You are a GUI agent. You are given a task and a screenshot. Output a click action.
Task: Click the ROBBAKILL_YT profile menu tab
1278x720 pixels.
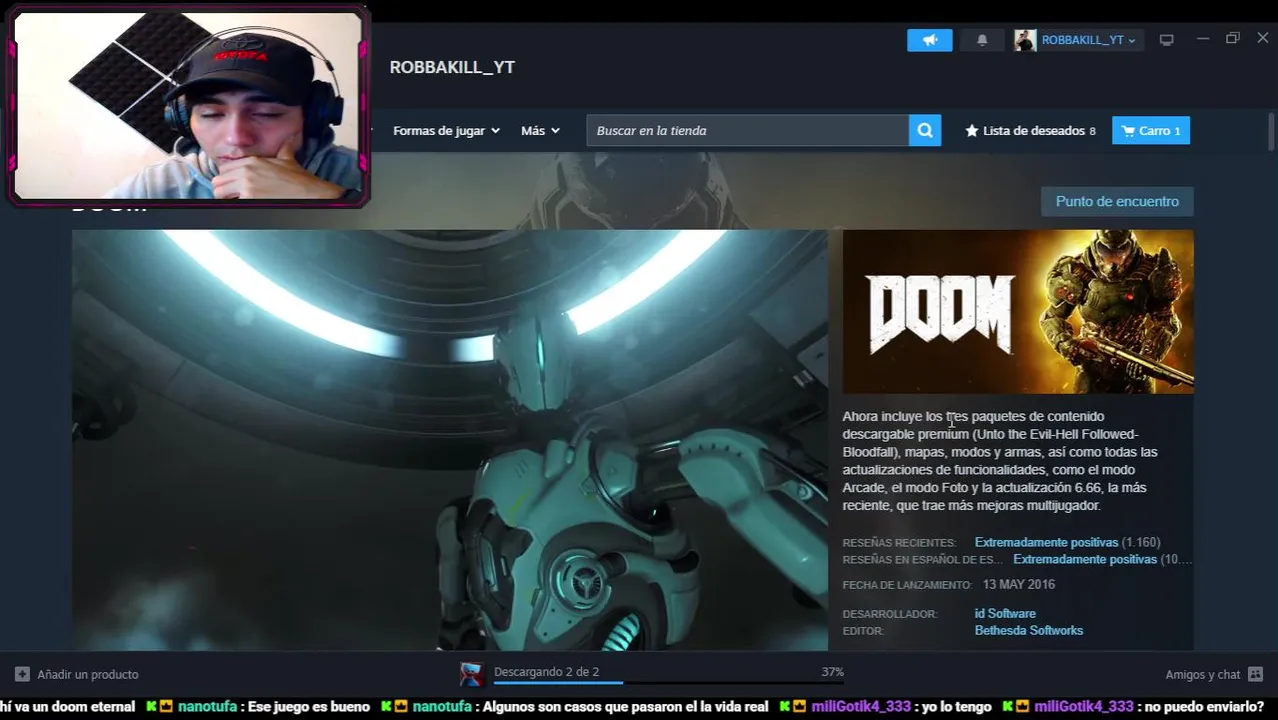click(452, 67)
